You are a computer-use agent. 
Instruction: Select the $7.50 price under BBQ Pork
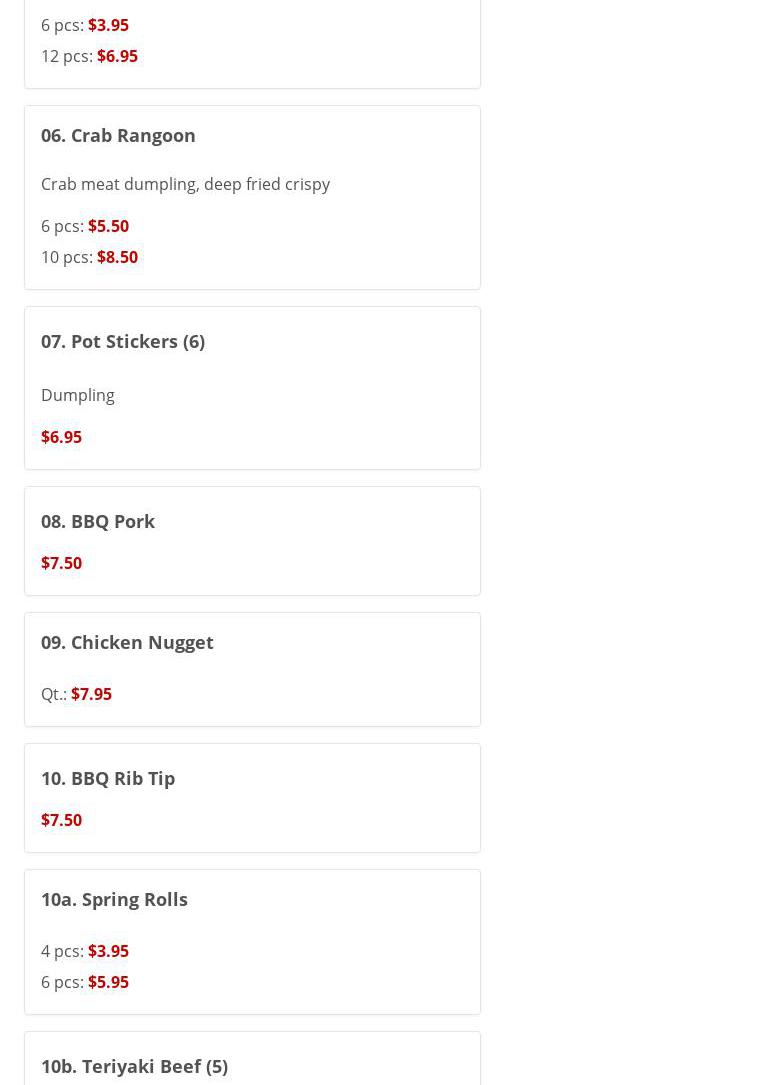pos(61,563)
